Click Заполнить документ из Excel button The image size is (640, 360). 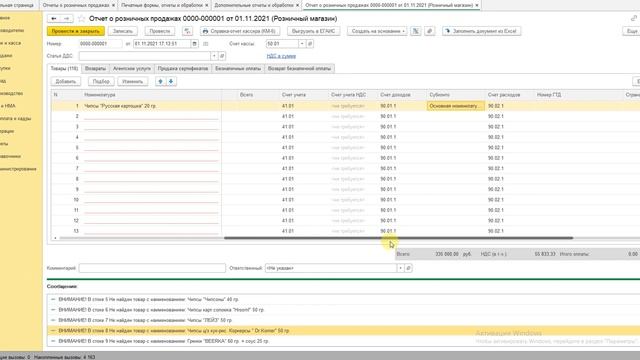pyautogui.click(x=481, y=31)
